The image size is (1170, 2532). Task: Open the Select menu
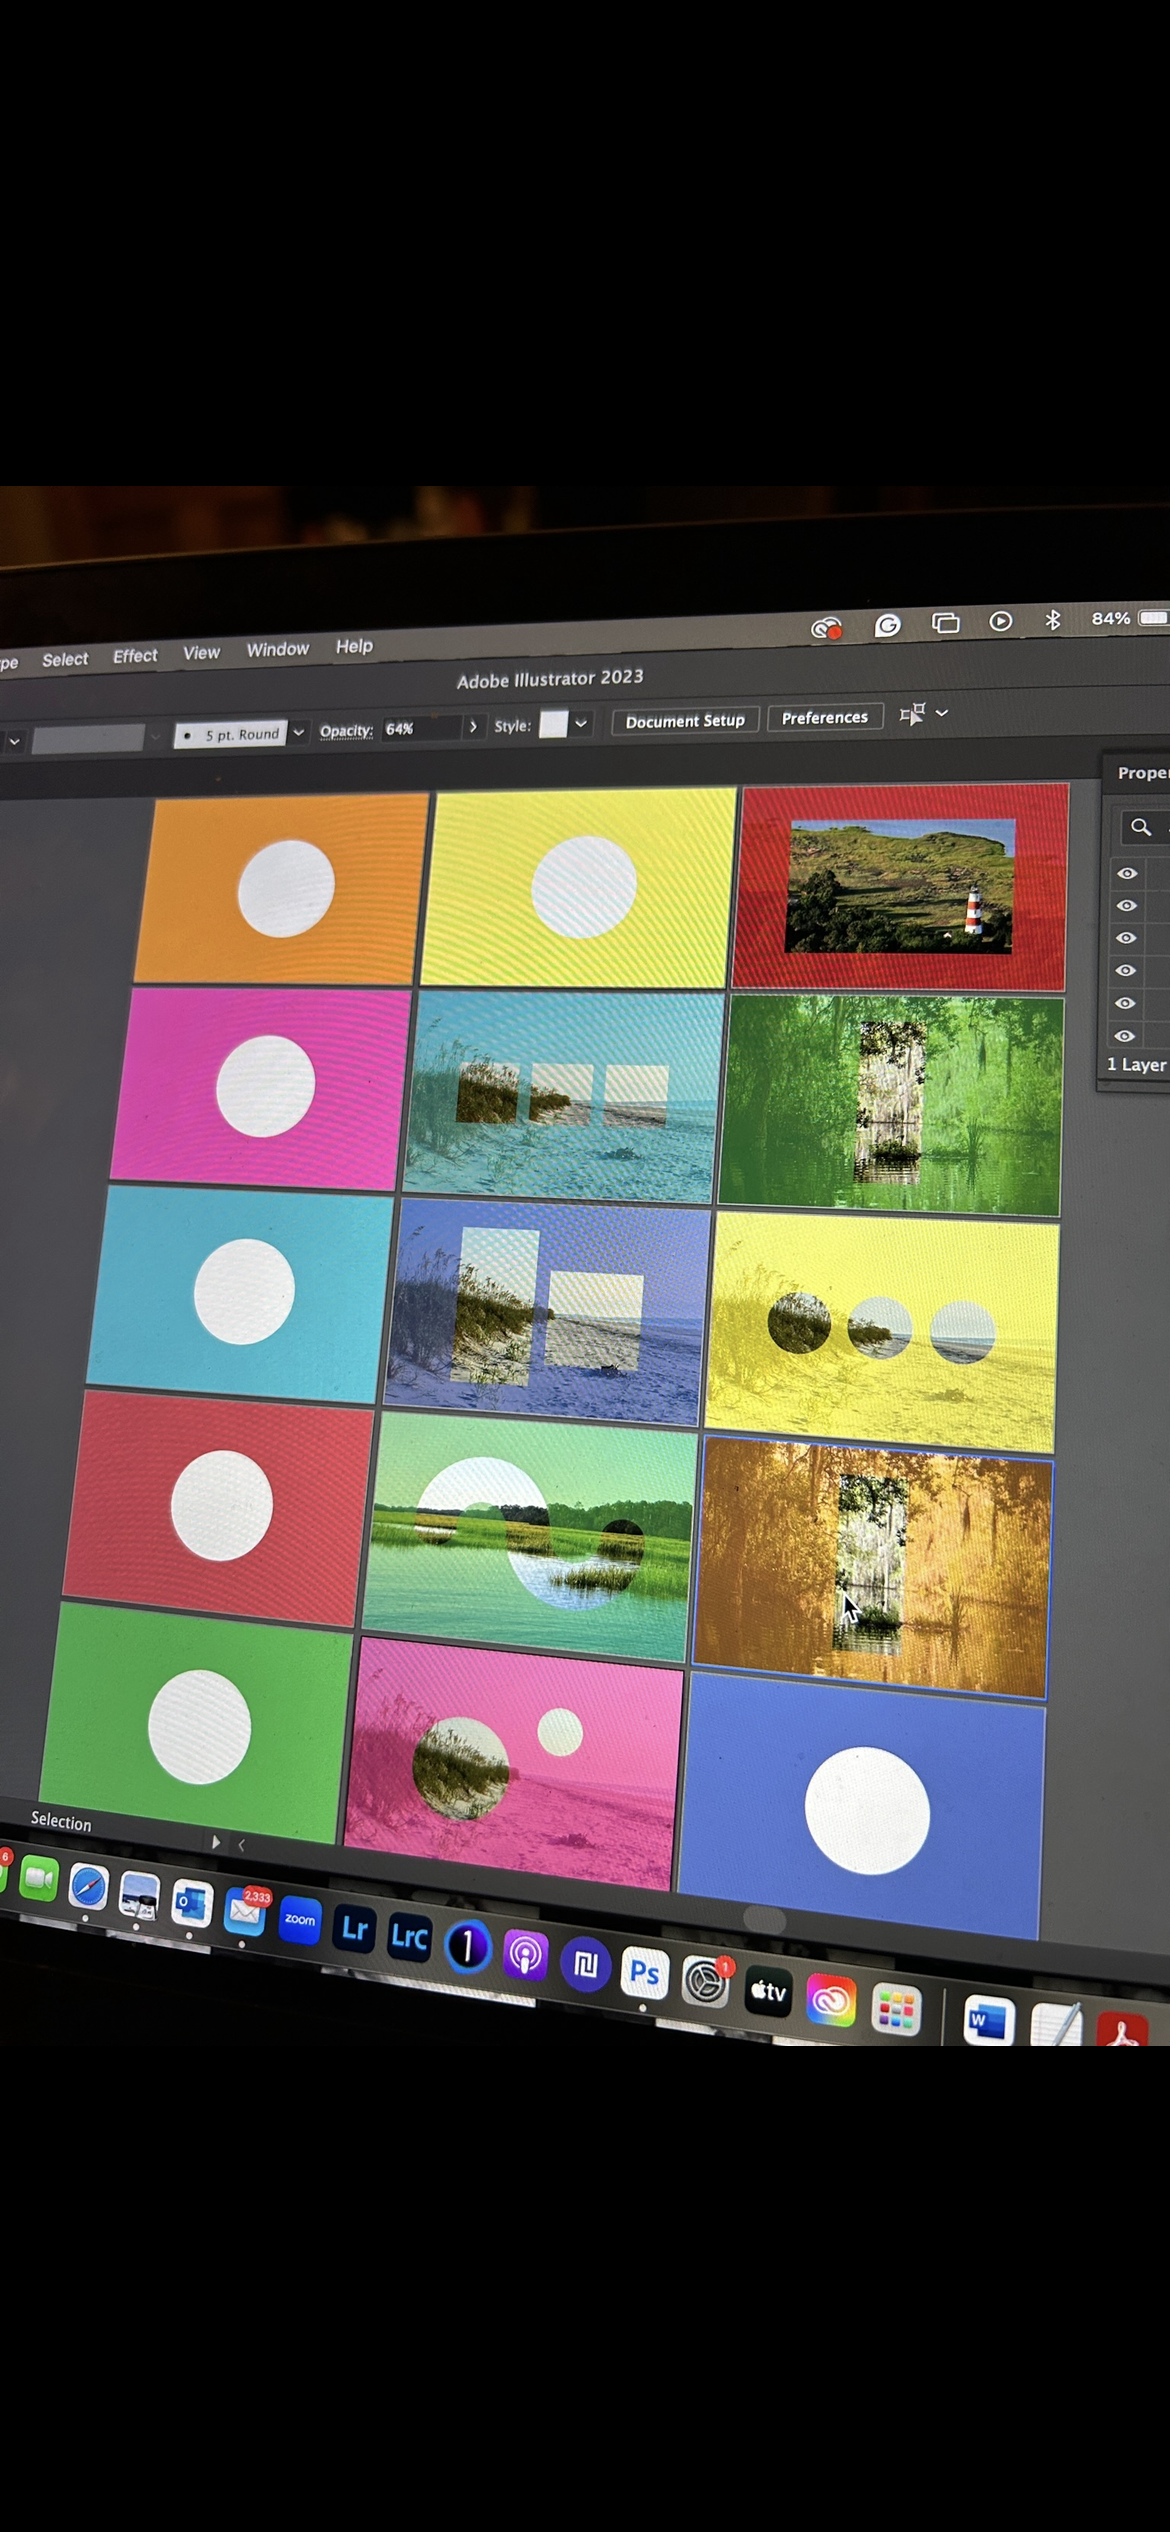[x=65, y=659]
